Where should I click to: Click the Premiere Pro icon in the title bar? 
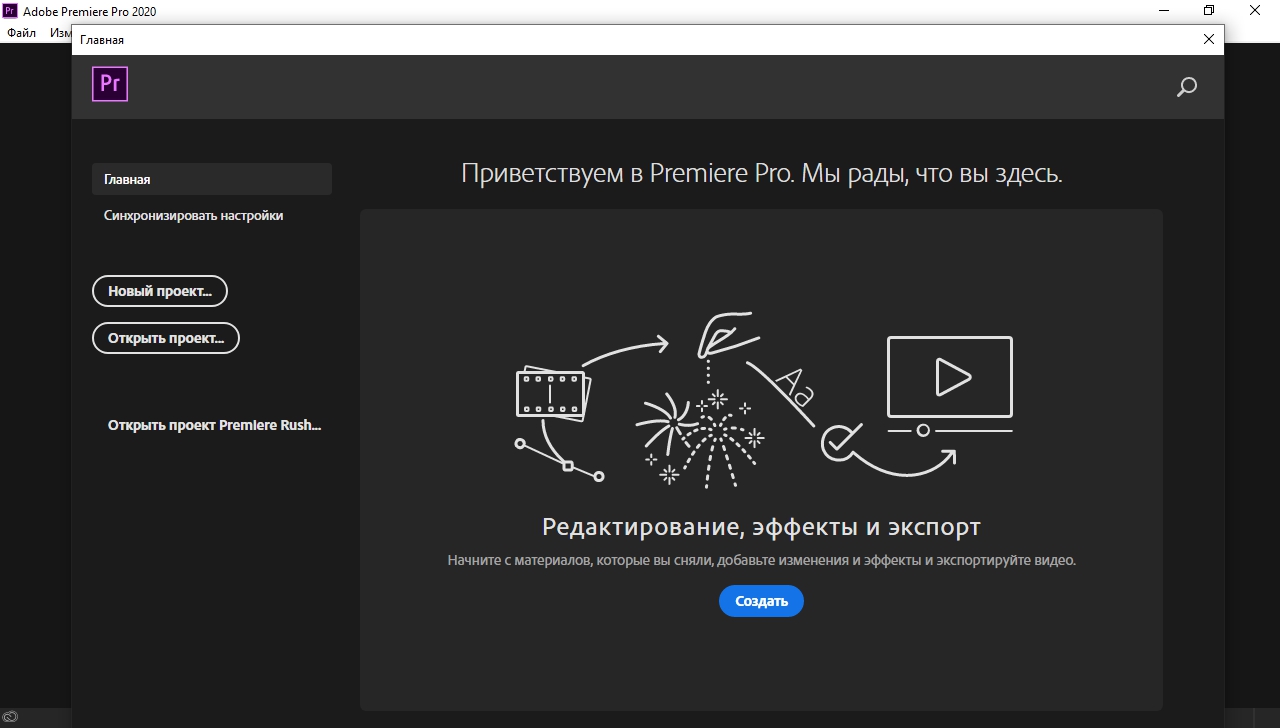coord(11,11)
